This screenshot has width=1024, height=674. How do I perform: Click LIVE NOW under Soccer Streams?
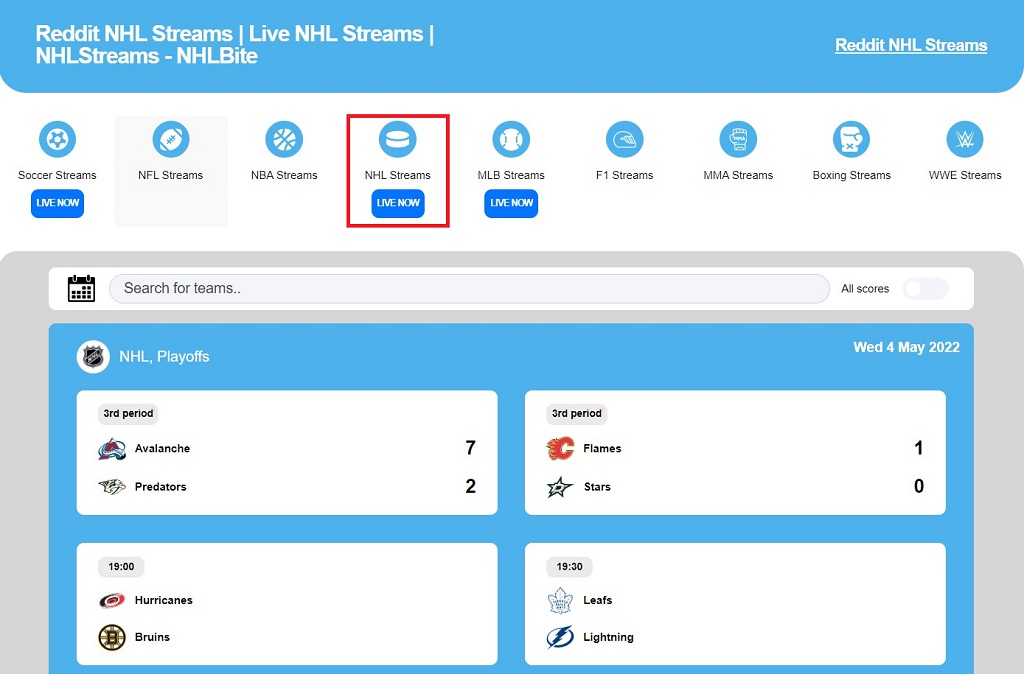pyautogui.click(x=57, y=203)
